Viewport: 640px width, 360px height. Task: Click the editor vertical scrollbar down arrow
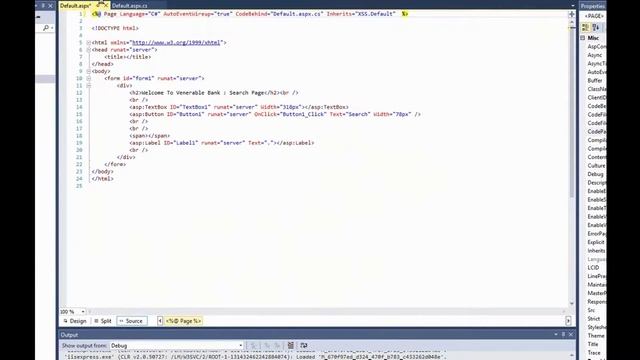coord(571,303)
